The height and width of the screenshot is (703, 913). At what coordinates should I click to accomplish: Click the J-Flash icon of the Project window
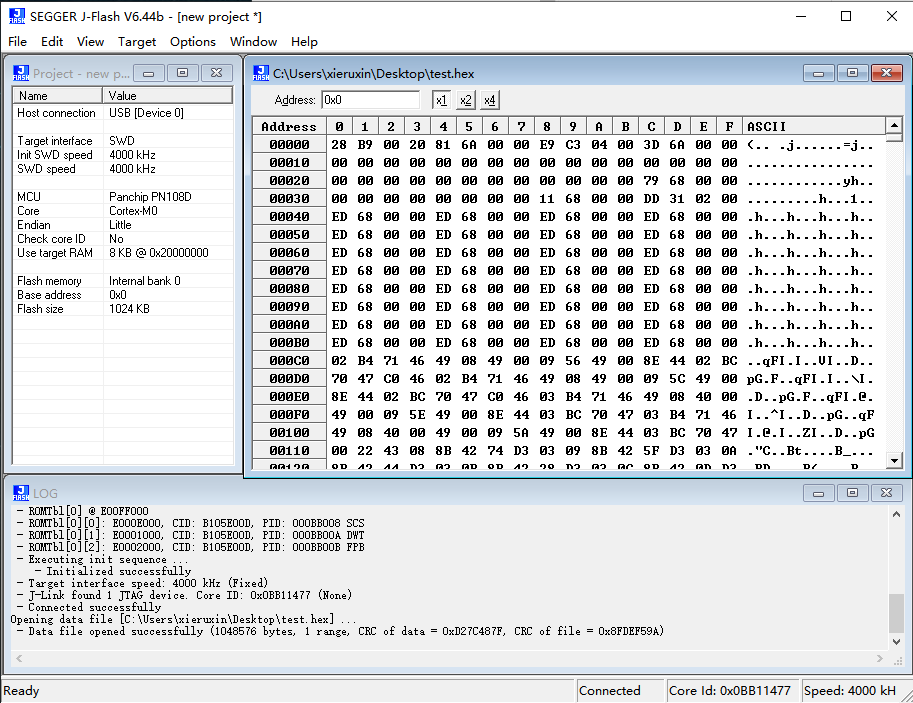pyautogui.click(x=21, y=73)
